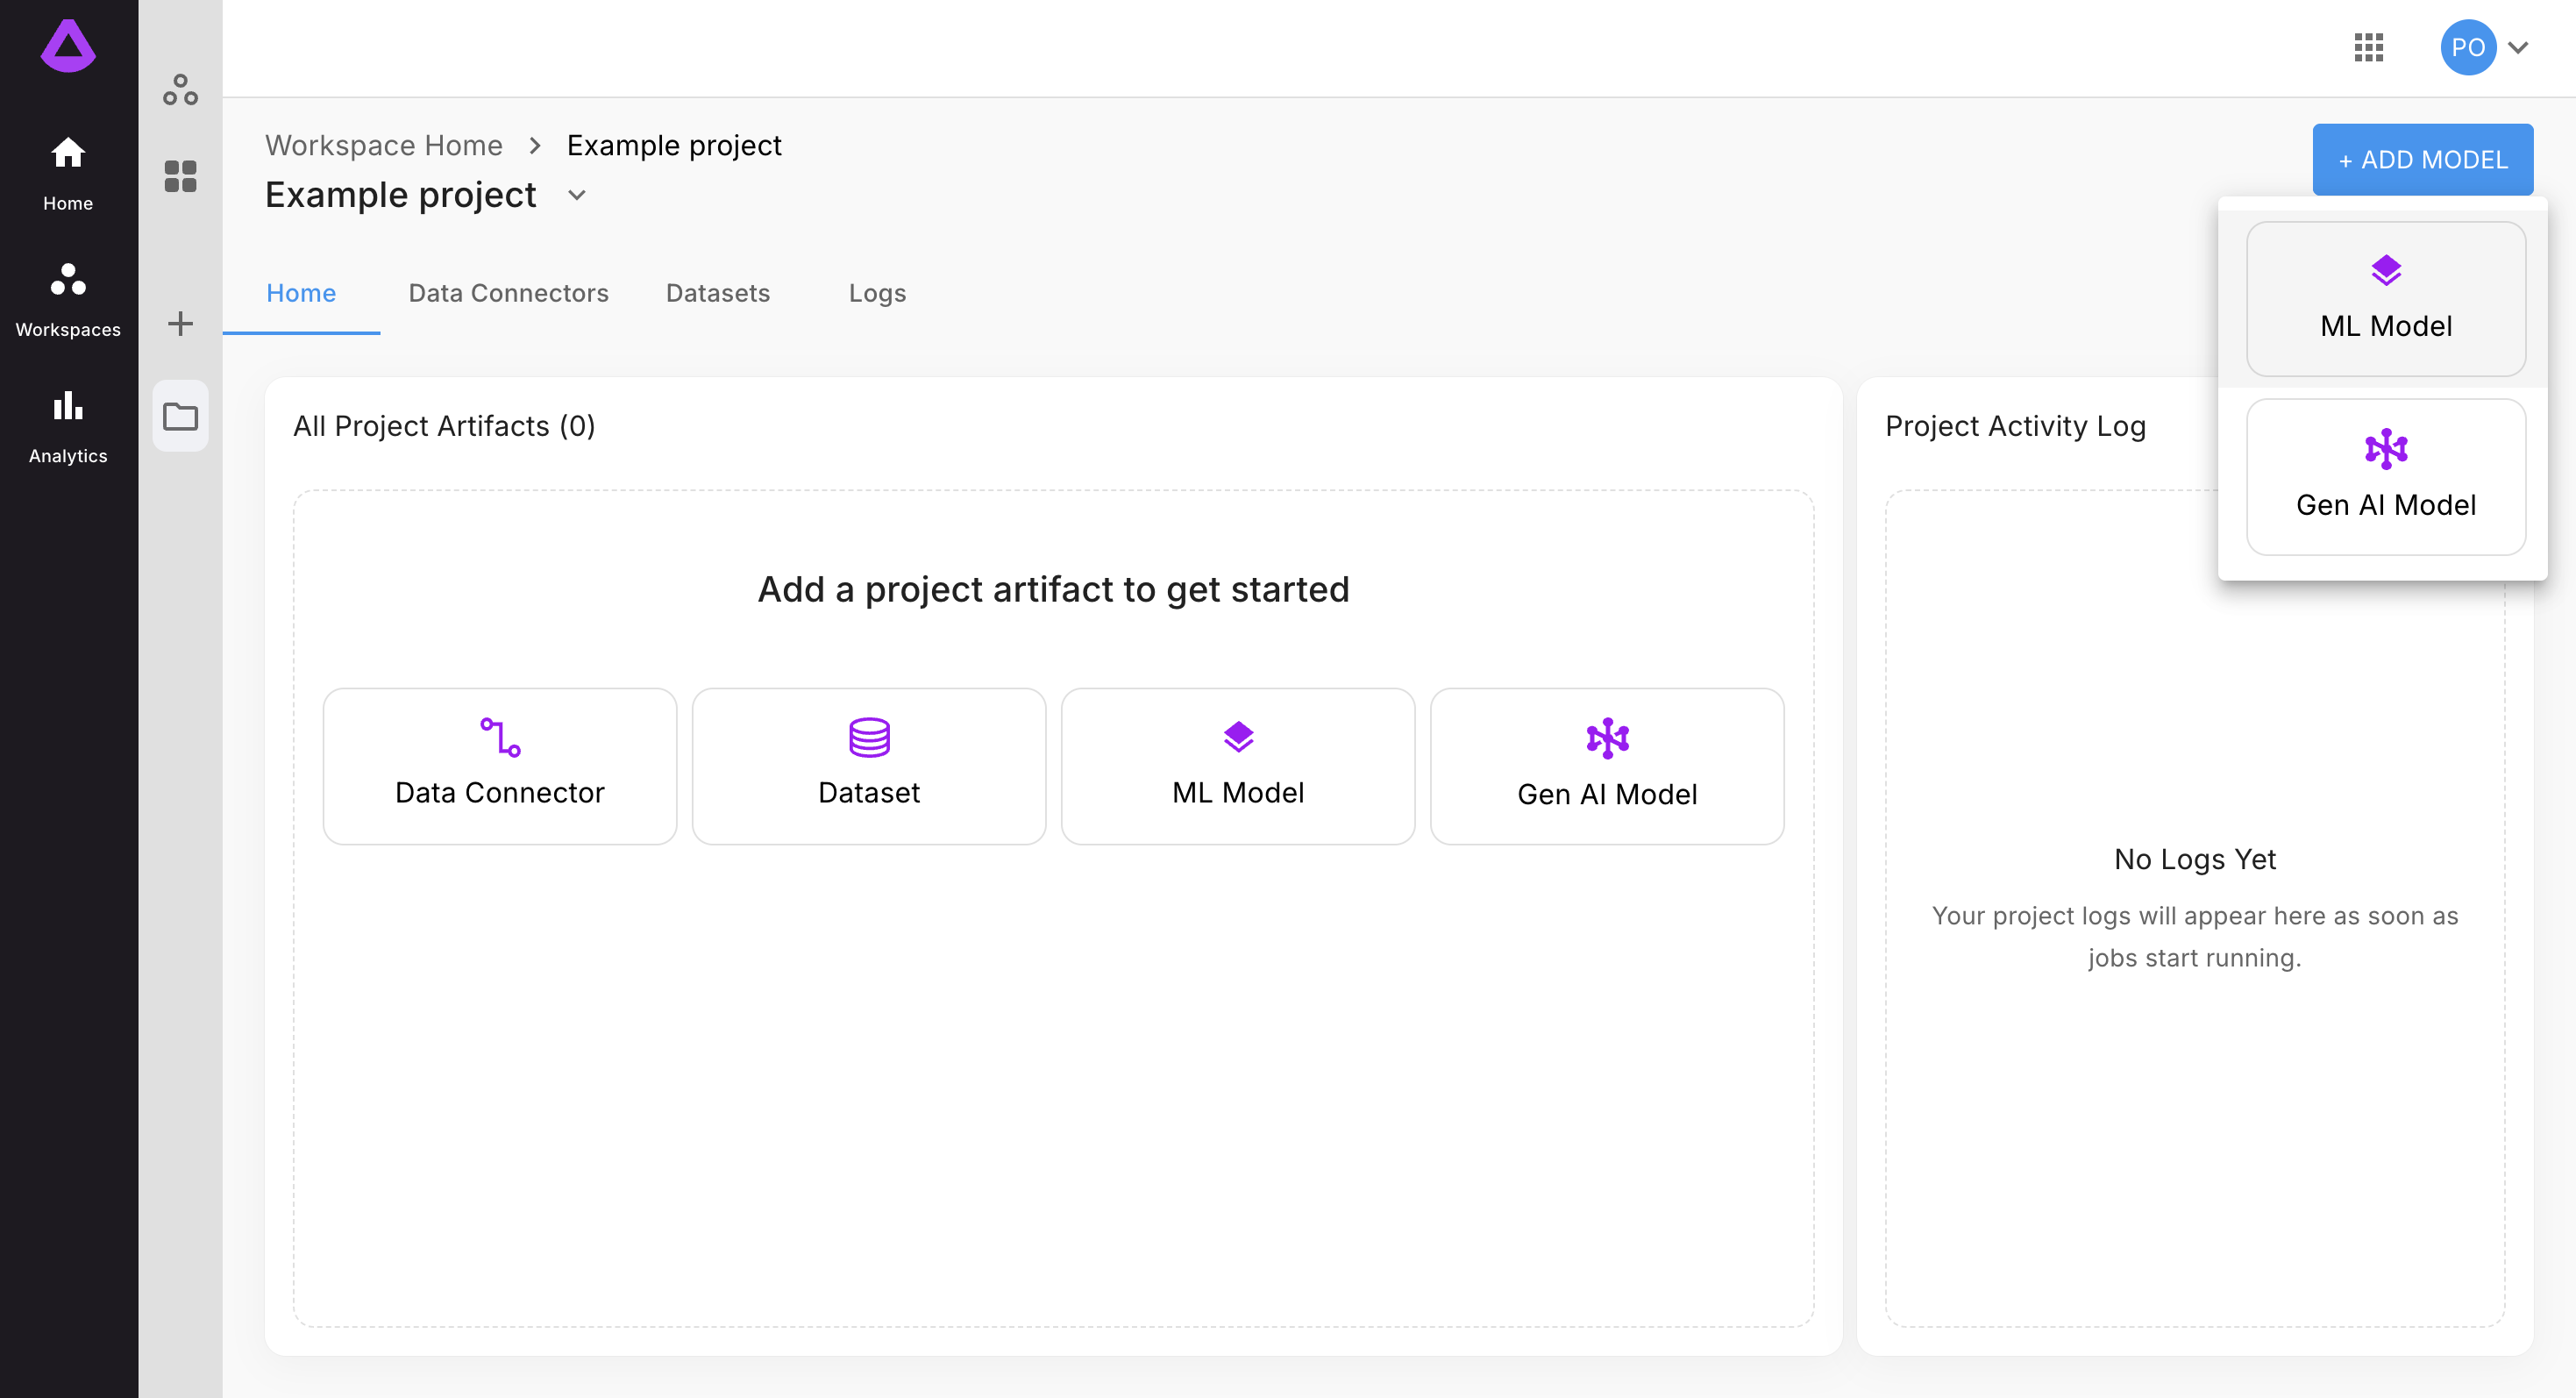Open Workspaces in the dark sidebar
Image resolution: width=2576 pixels, height=1398 pixels.
coord(68,300)
